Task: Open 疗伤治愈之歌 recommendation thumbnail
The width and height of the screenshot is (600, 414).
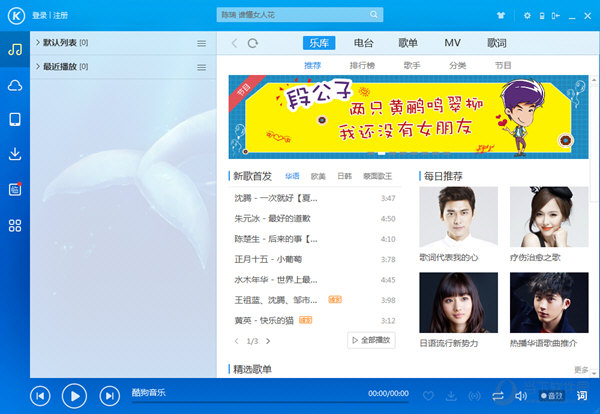Action: [x=549, y=217]
